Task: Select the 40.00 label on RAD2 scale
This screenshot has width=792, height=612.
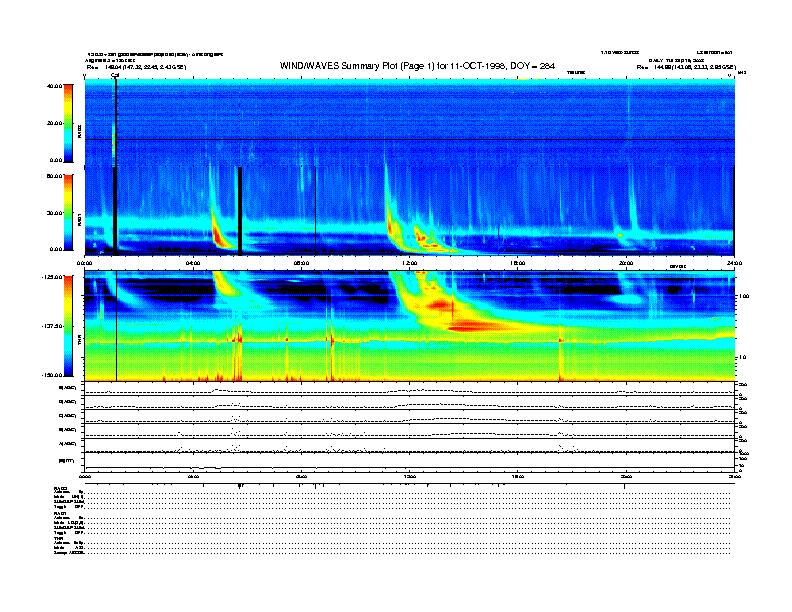Action: click(55, 86)
